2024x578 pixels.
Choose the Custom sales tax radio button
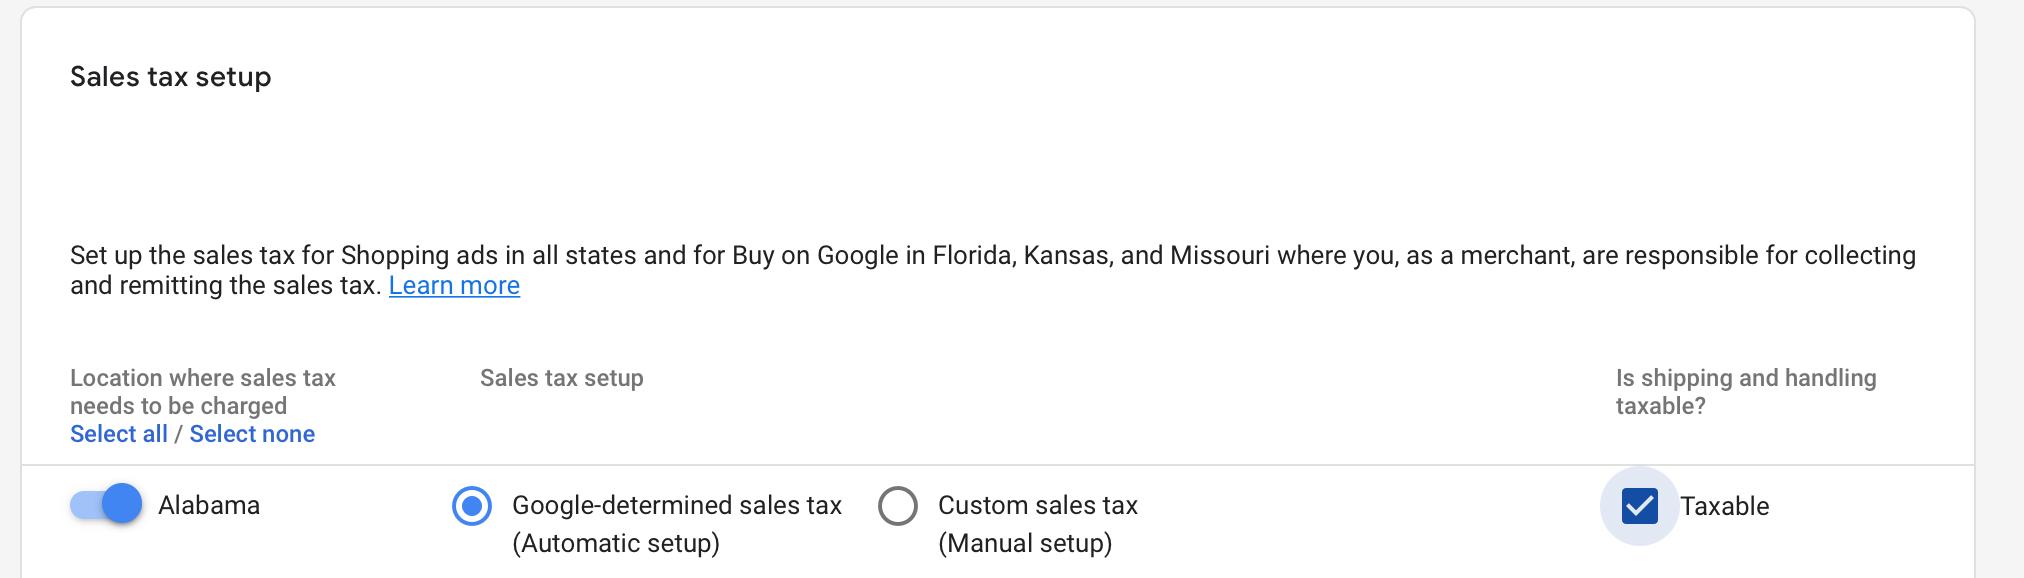point(898,506)
